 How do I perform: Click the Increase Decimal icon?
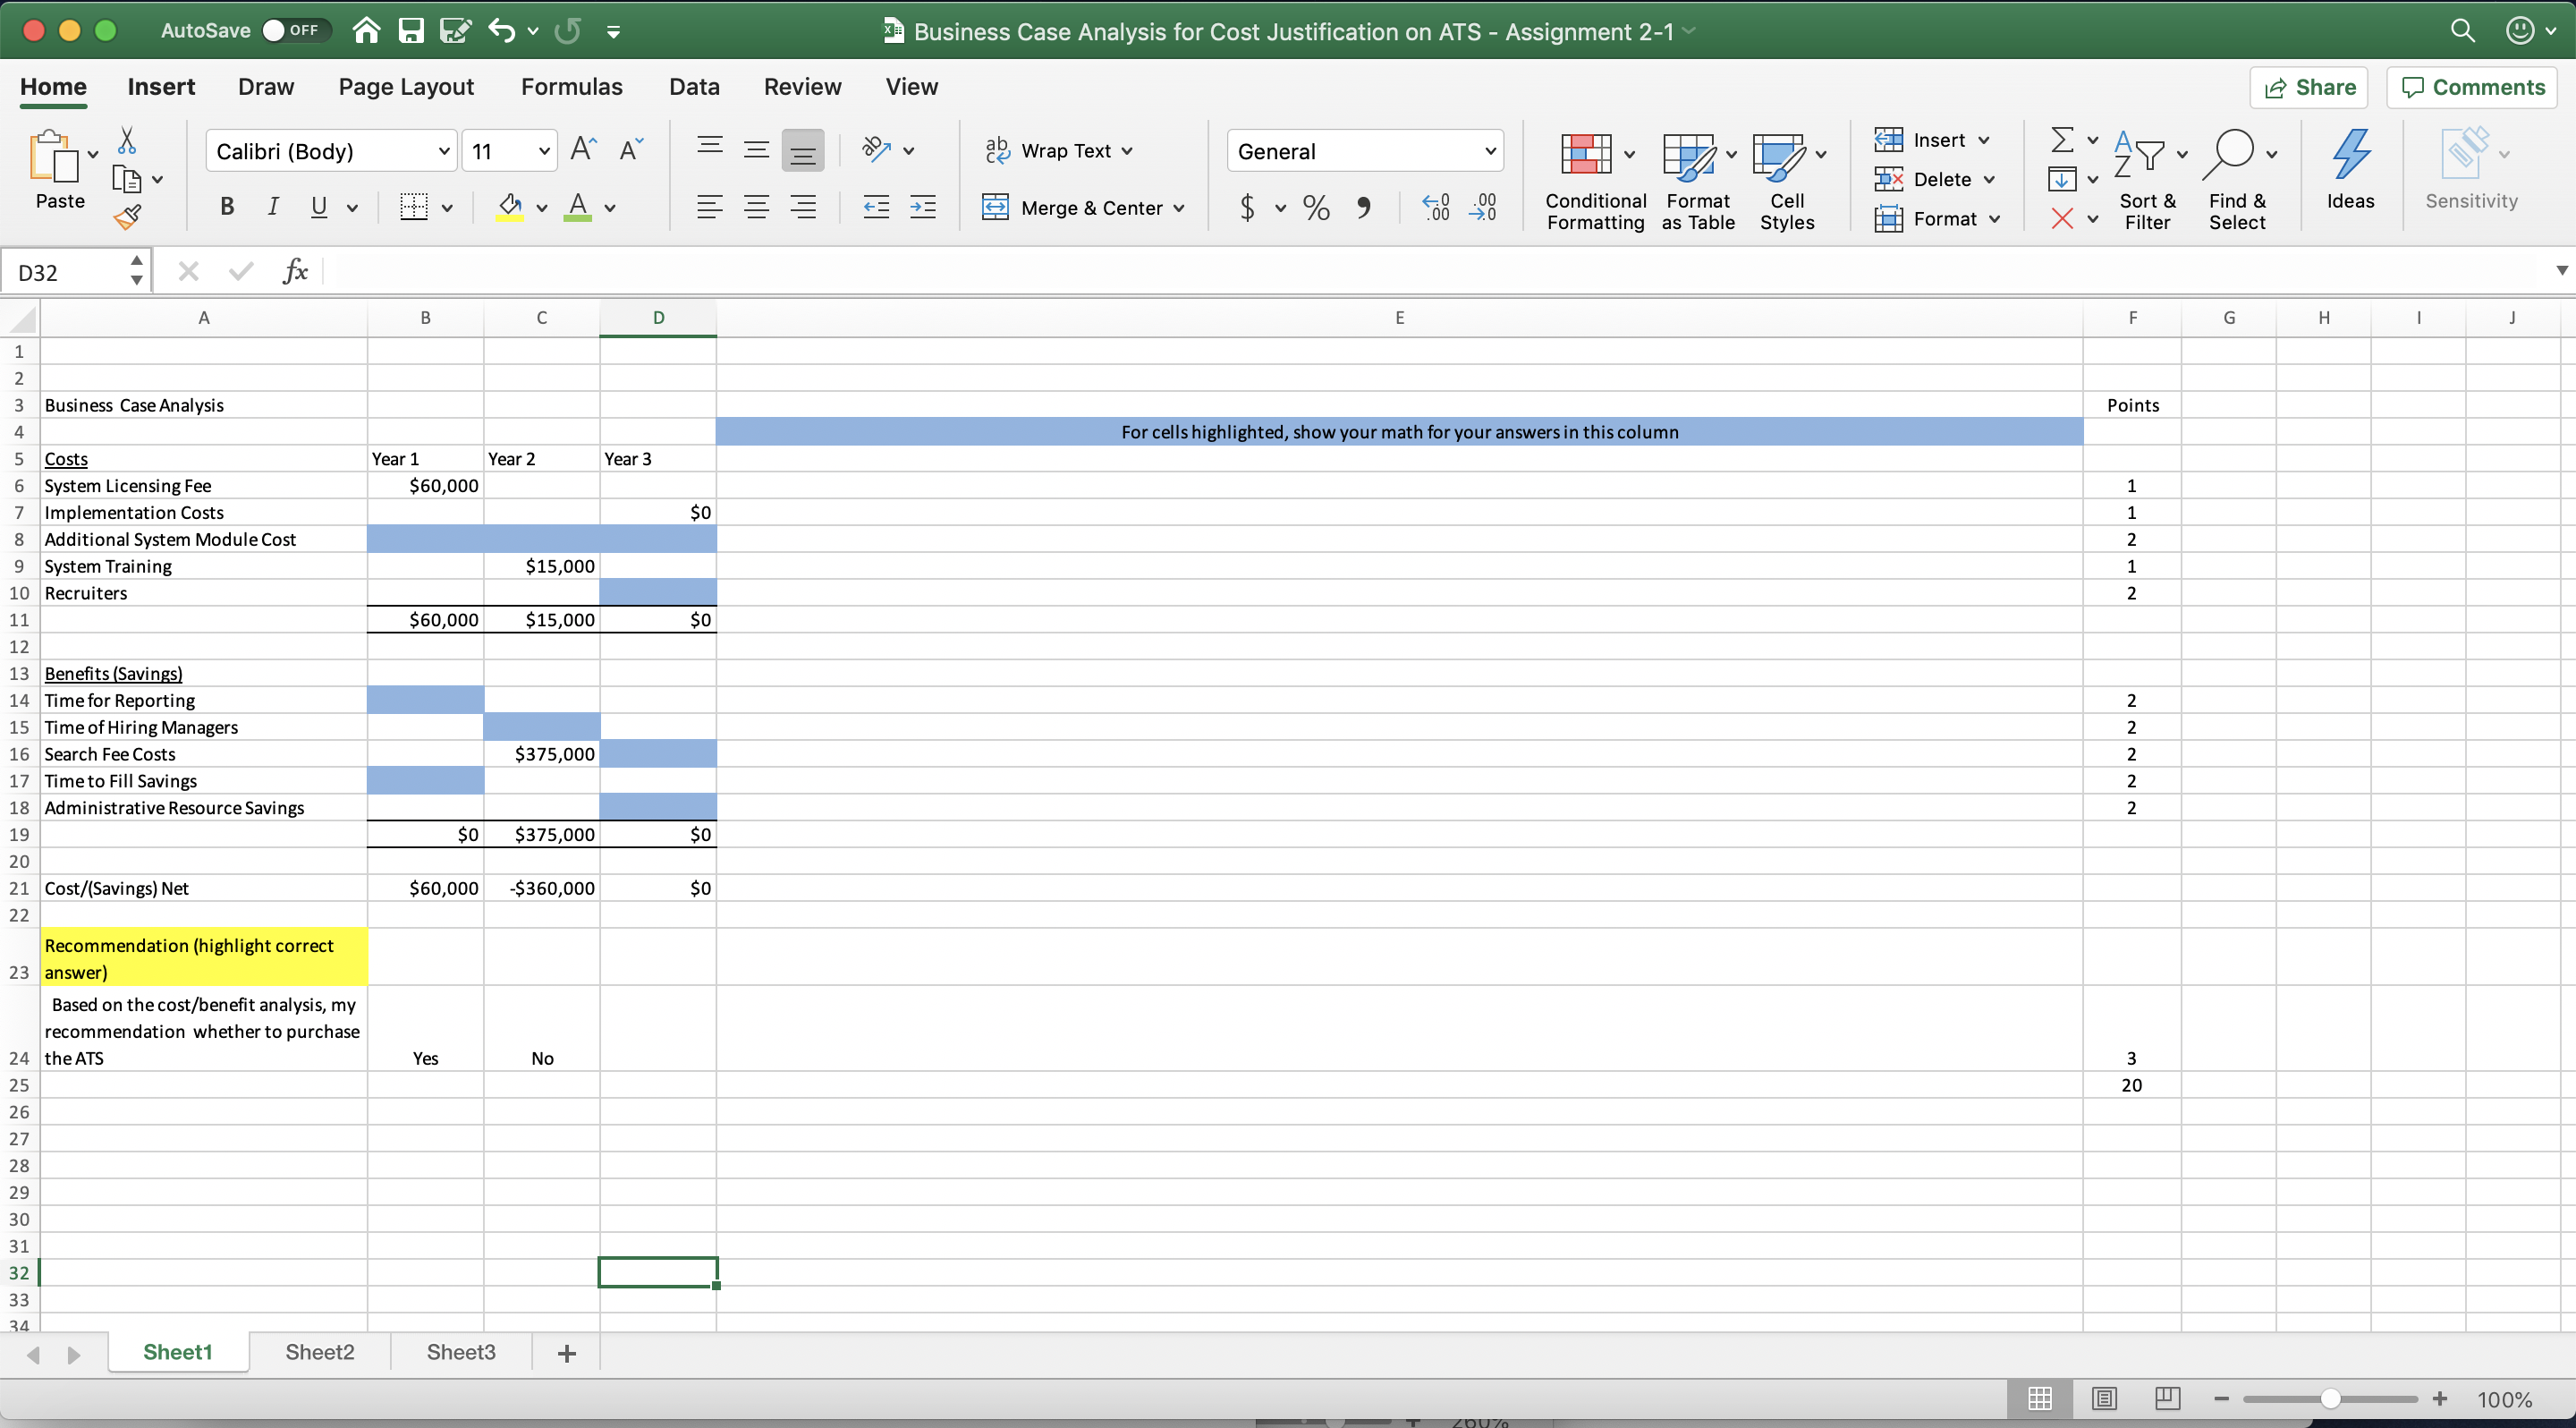[x=1435, y=208]
